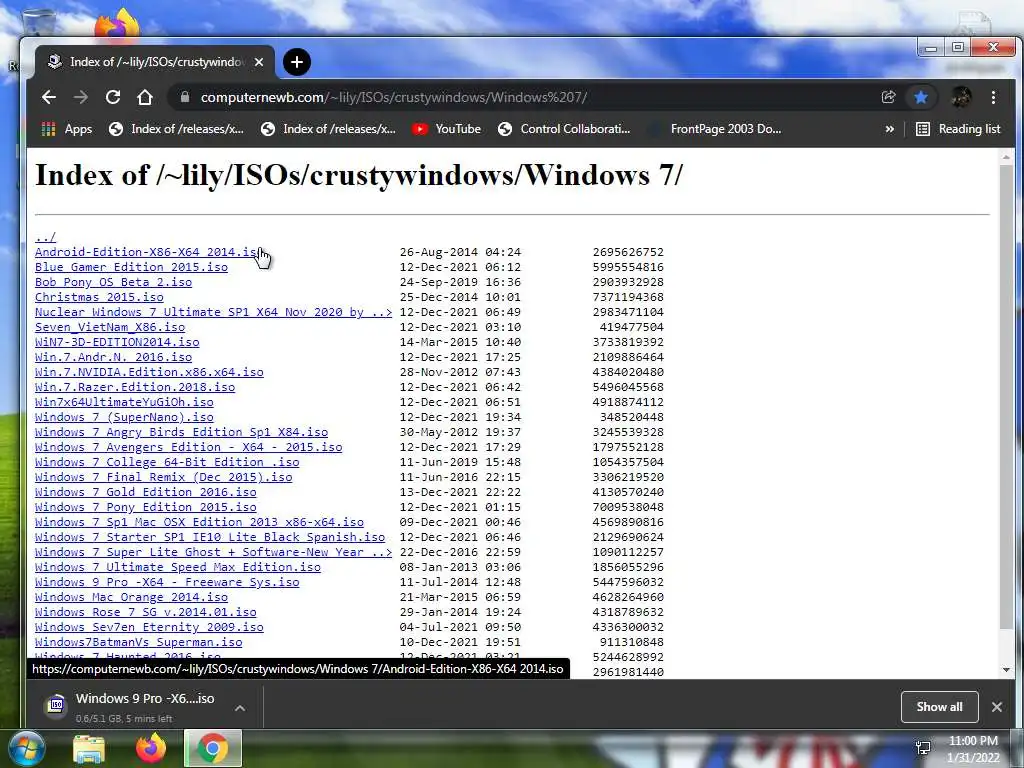Download Nuclear Windows 7 Ultimate SP1 iso
The width and height of the screenshot is (1024, 768).
[214, 312]
